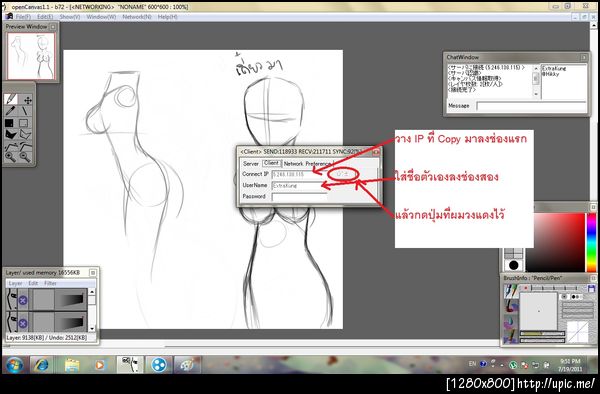Open the Help(H) menu
The height and width of the screenshot is (394, 600).
(x=168, y=17)
